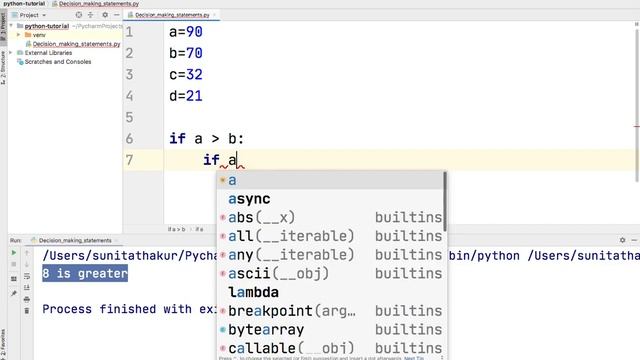Click the 'if a>b' editor breadcrumb
This screenshot has width=640, height=360.
(x=177, y=229)
